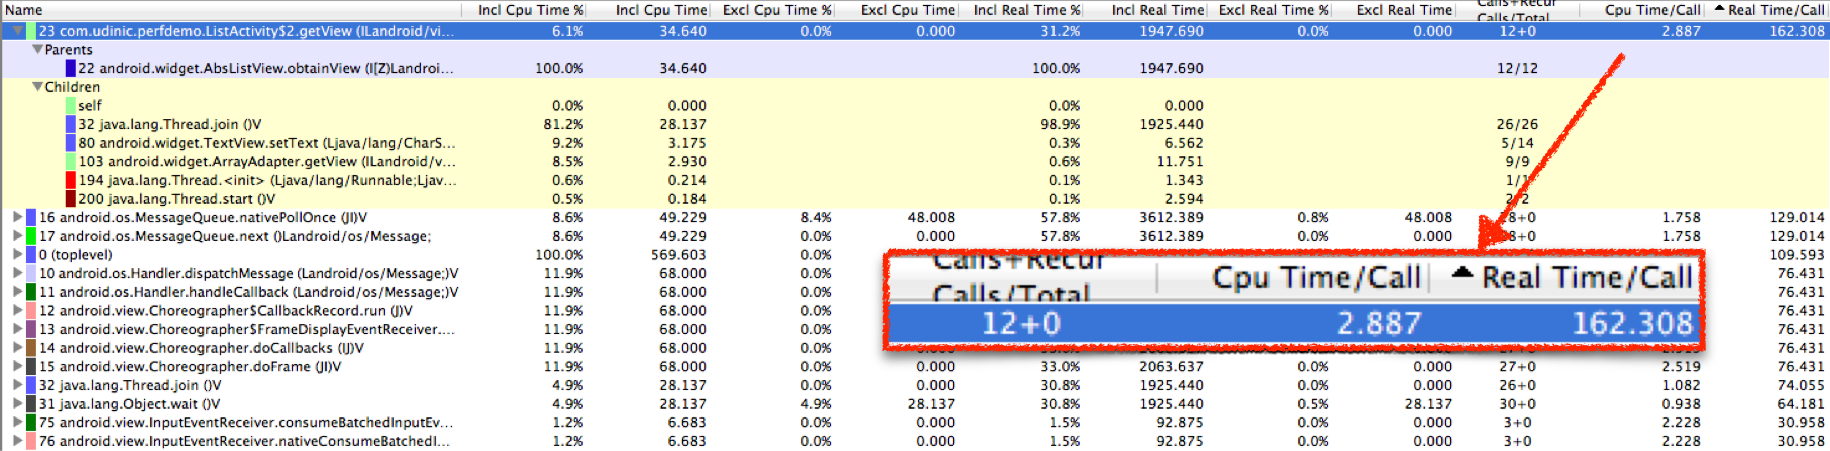Expand row 75 InputEventReceiver.consumeBatchedInputEvents

(x=17, y=423)
